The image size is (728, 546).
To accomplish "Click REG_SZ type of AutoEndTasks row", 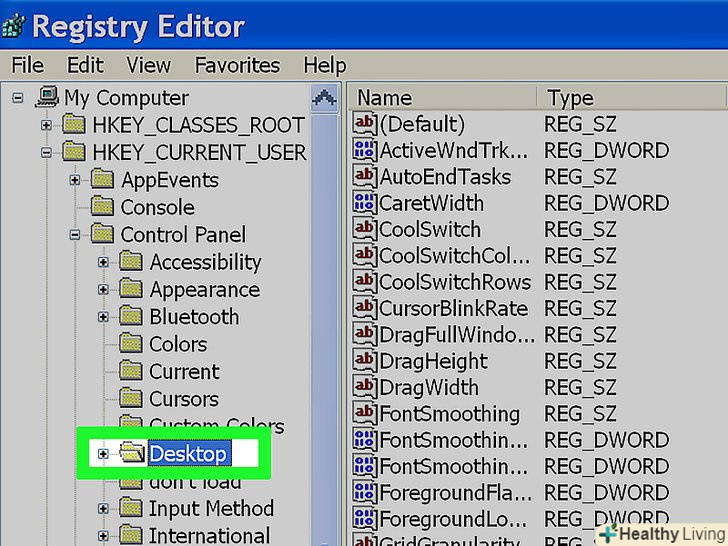I will point(580,177).
